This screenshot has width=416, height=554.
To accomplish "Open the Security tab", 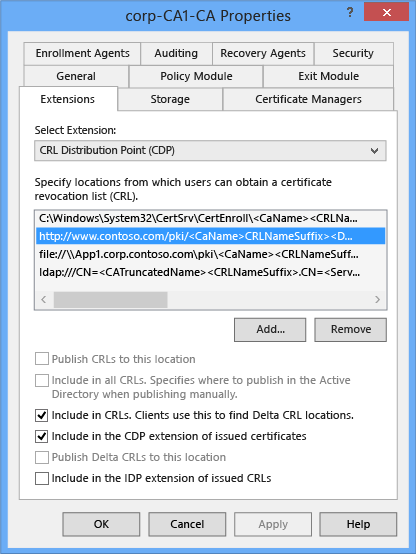I will pos(353,53).
